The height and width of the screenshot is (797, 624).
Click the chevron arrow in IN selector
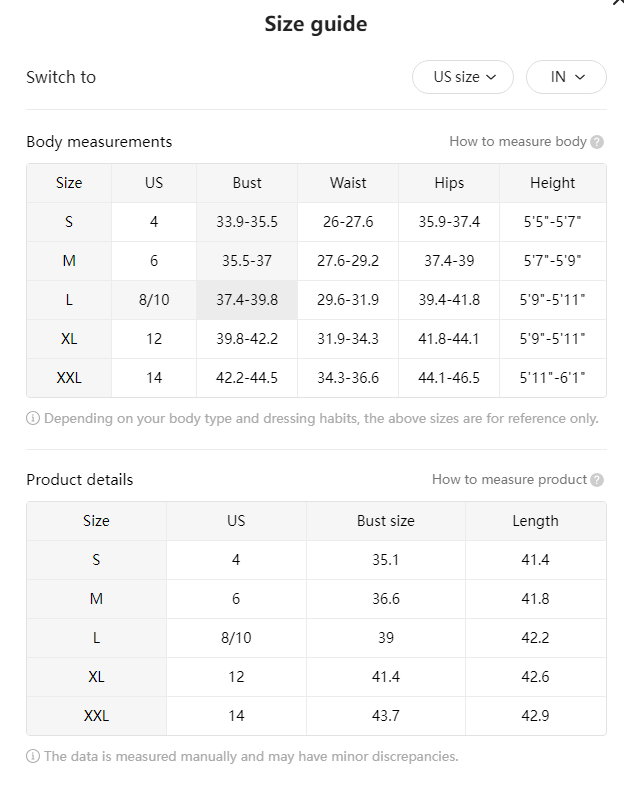[580, 77]
